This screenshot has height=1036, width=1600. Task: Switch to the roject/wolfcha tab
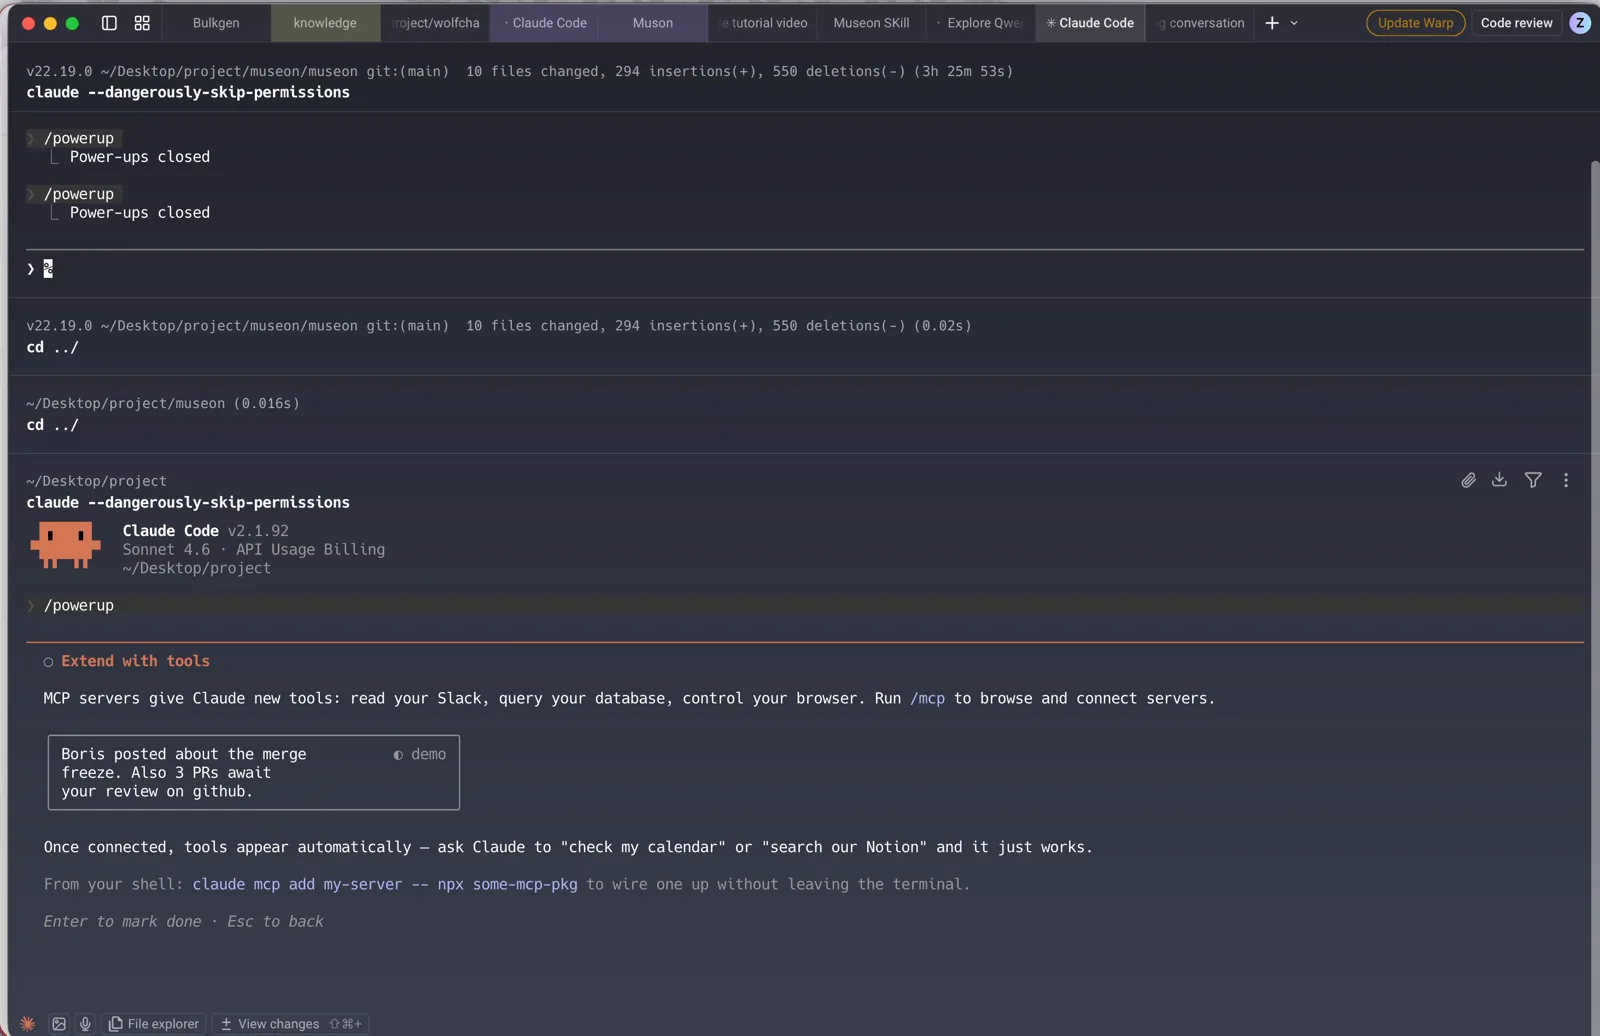435,23
